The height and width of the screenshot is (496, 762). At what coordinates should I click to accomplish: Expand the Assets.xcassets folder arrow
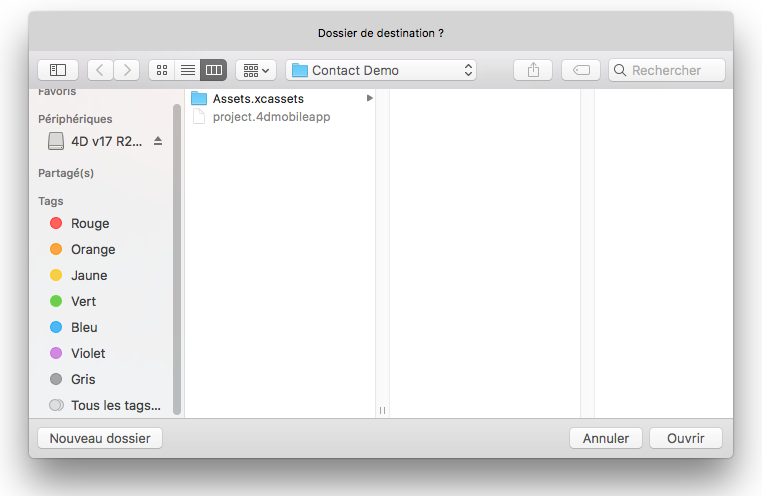coord(369,98)
